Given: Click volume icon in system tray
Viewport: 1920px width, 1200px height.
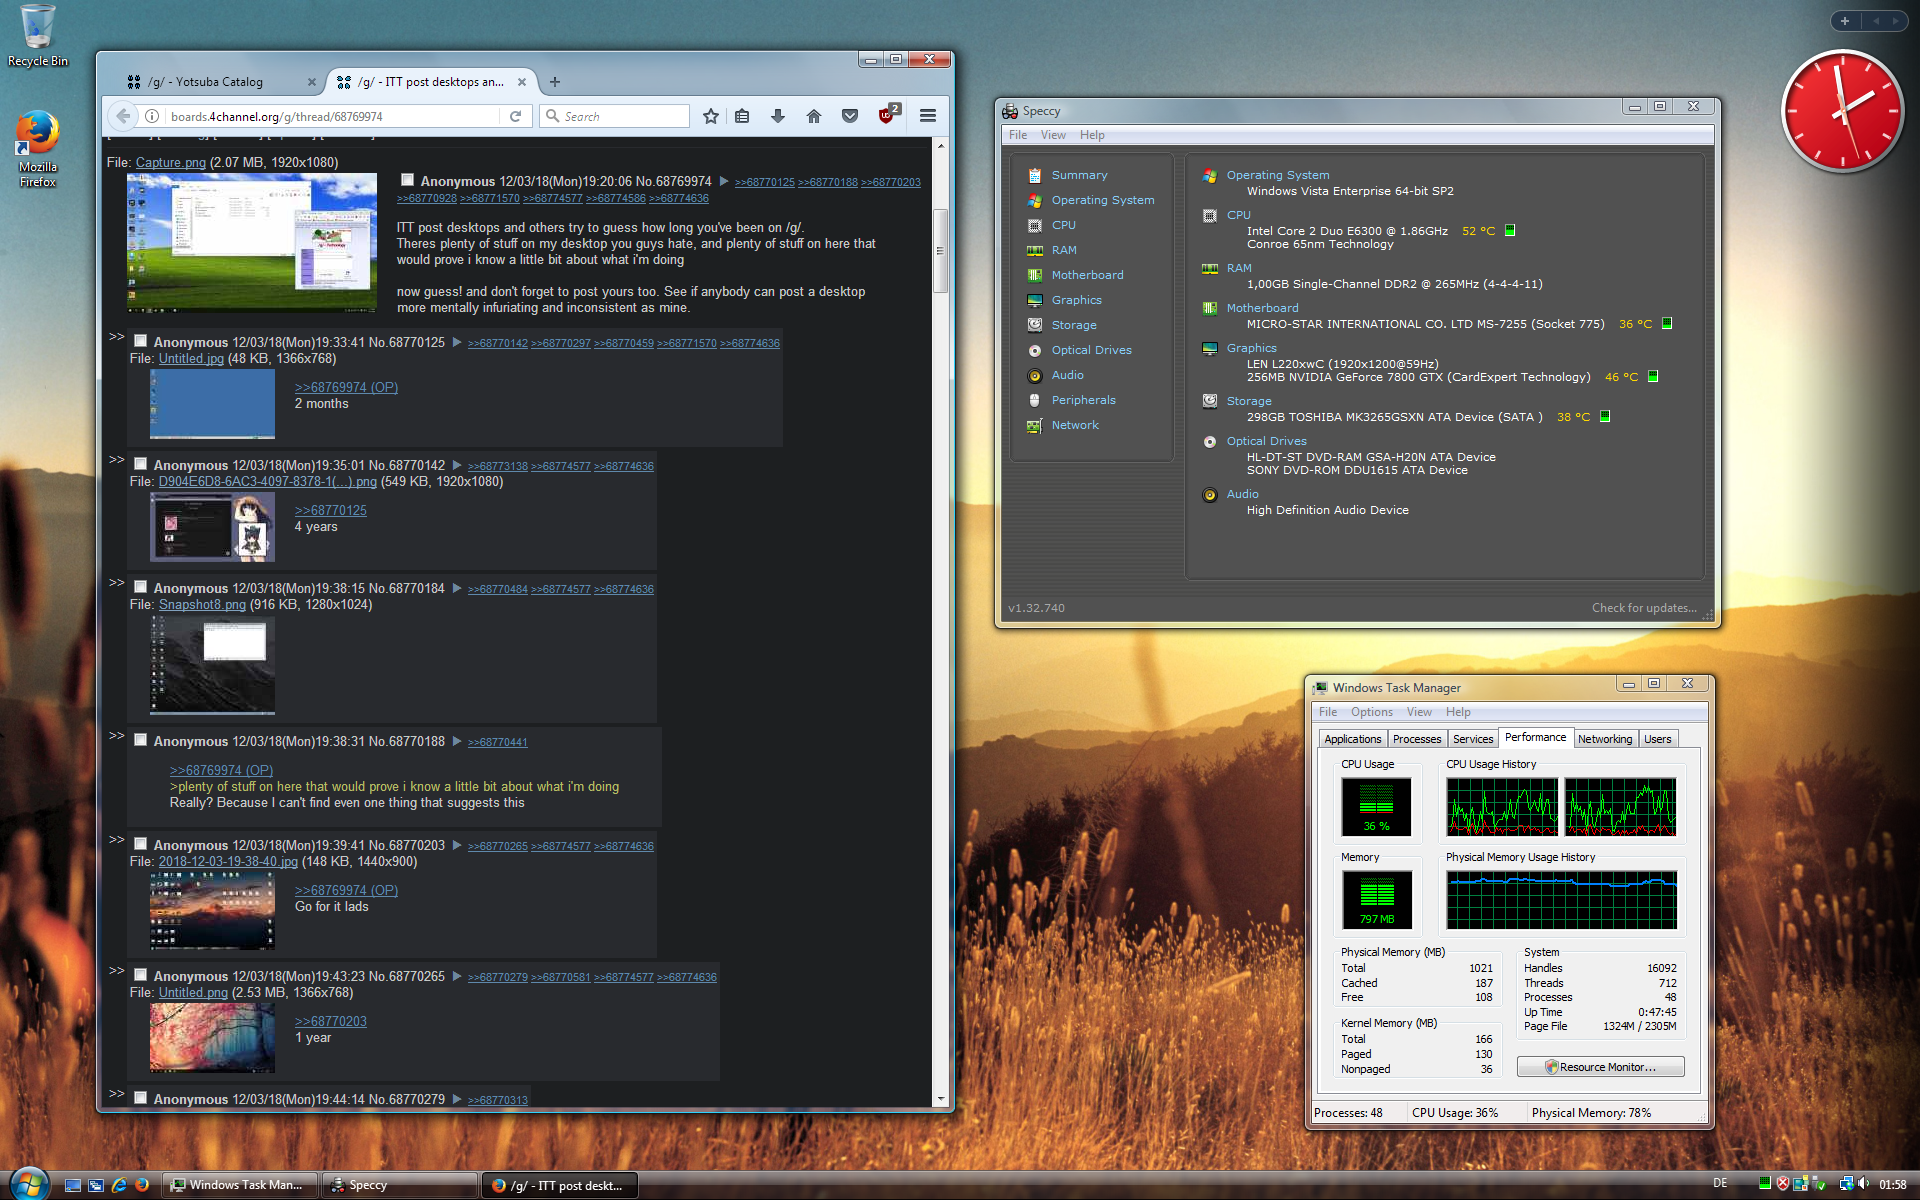Looking at the screenshot, I should click(1864, 1184).
